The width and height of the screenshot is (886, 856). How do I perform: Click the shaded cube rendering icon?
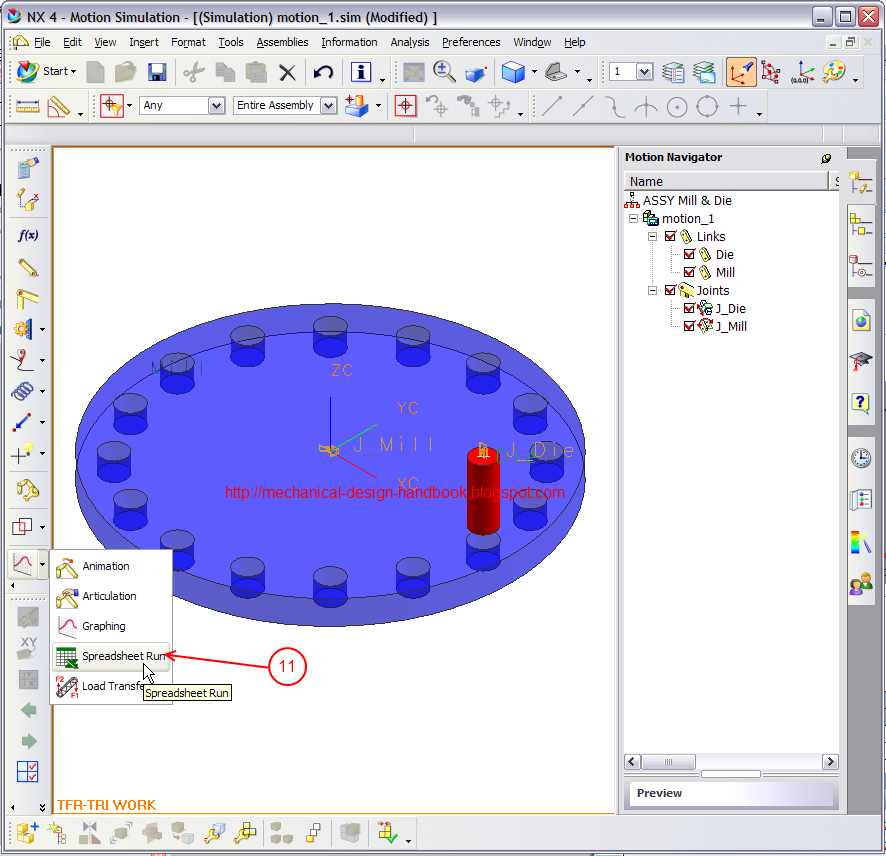pos(513,72)
